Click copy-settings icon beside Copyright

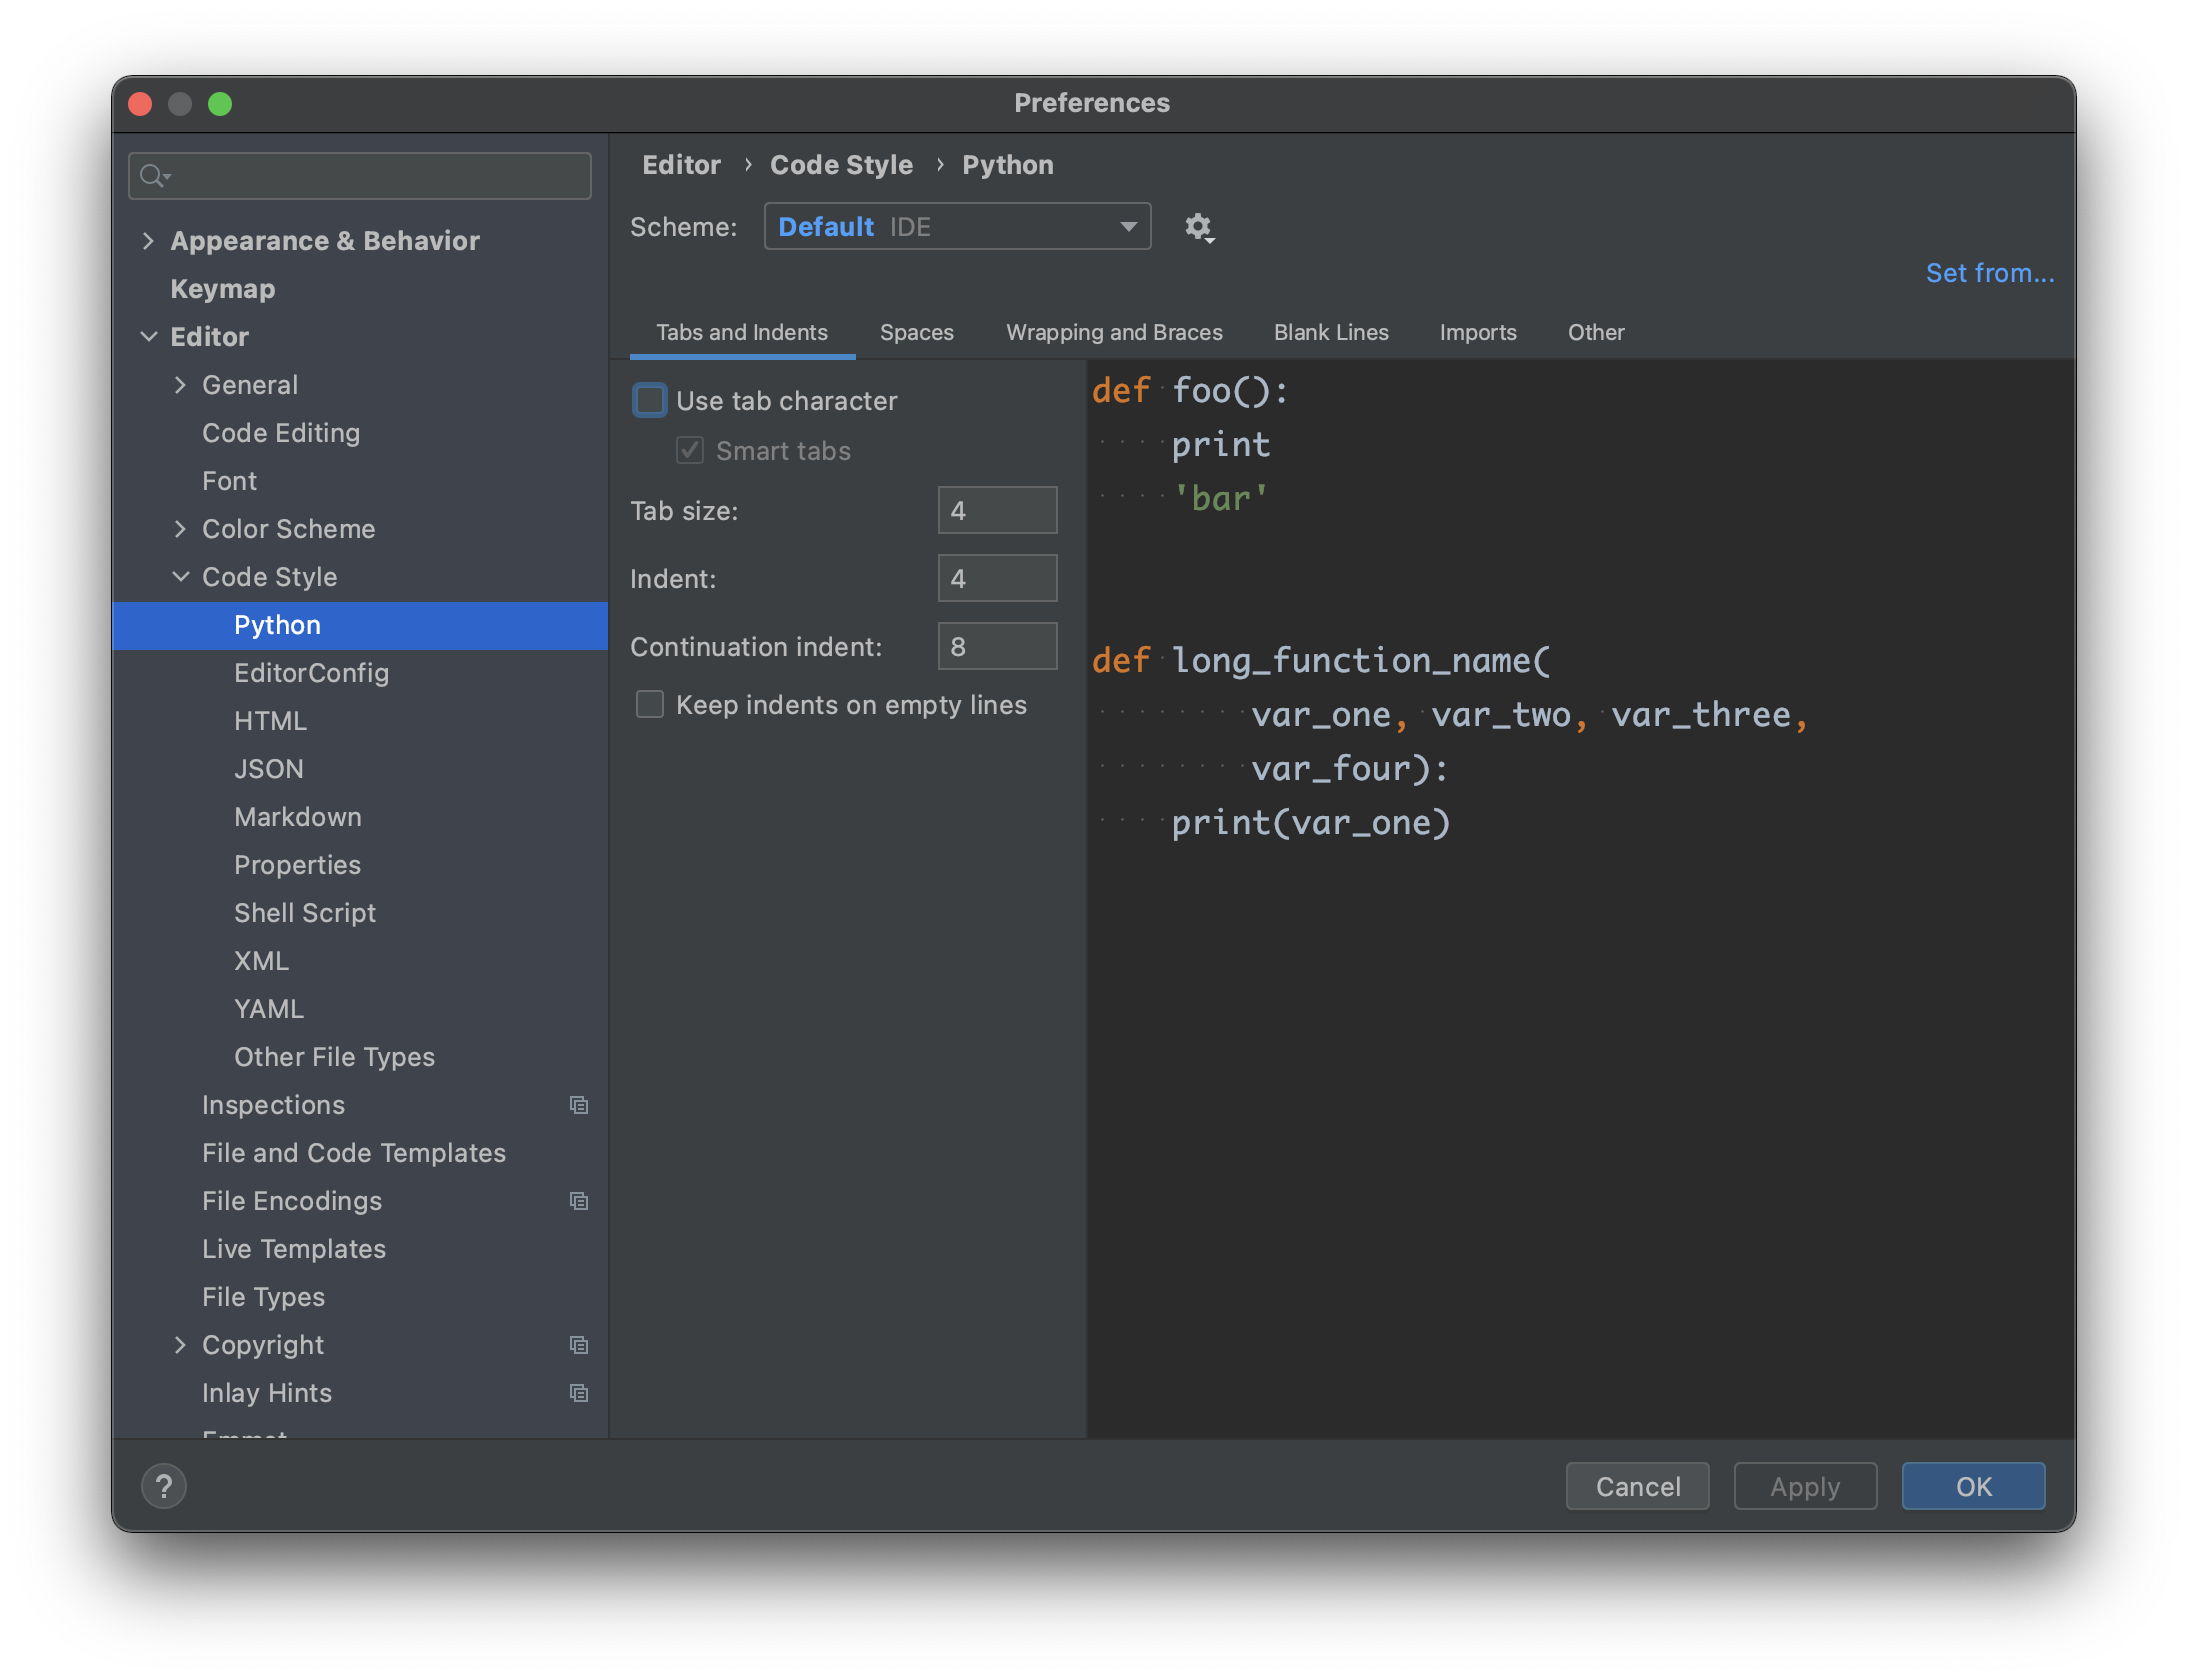coord(579,1345)
